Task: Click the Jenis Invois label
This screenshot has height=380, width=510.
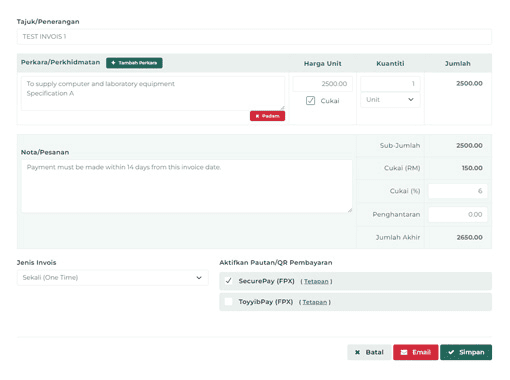Action: pyautogui.click(x=37, y=263)
